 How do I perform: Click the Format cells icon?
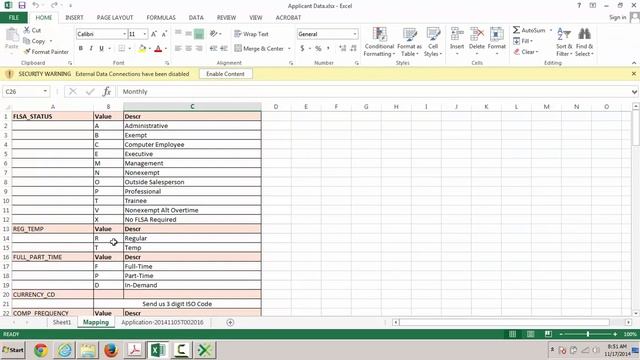click(497, 34)
